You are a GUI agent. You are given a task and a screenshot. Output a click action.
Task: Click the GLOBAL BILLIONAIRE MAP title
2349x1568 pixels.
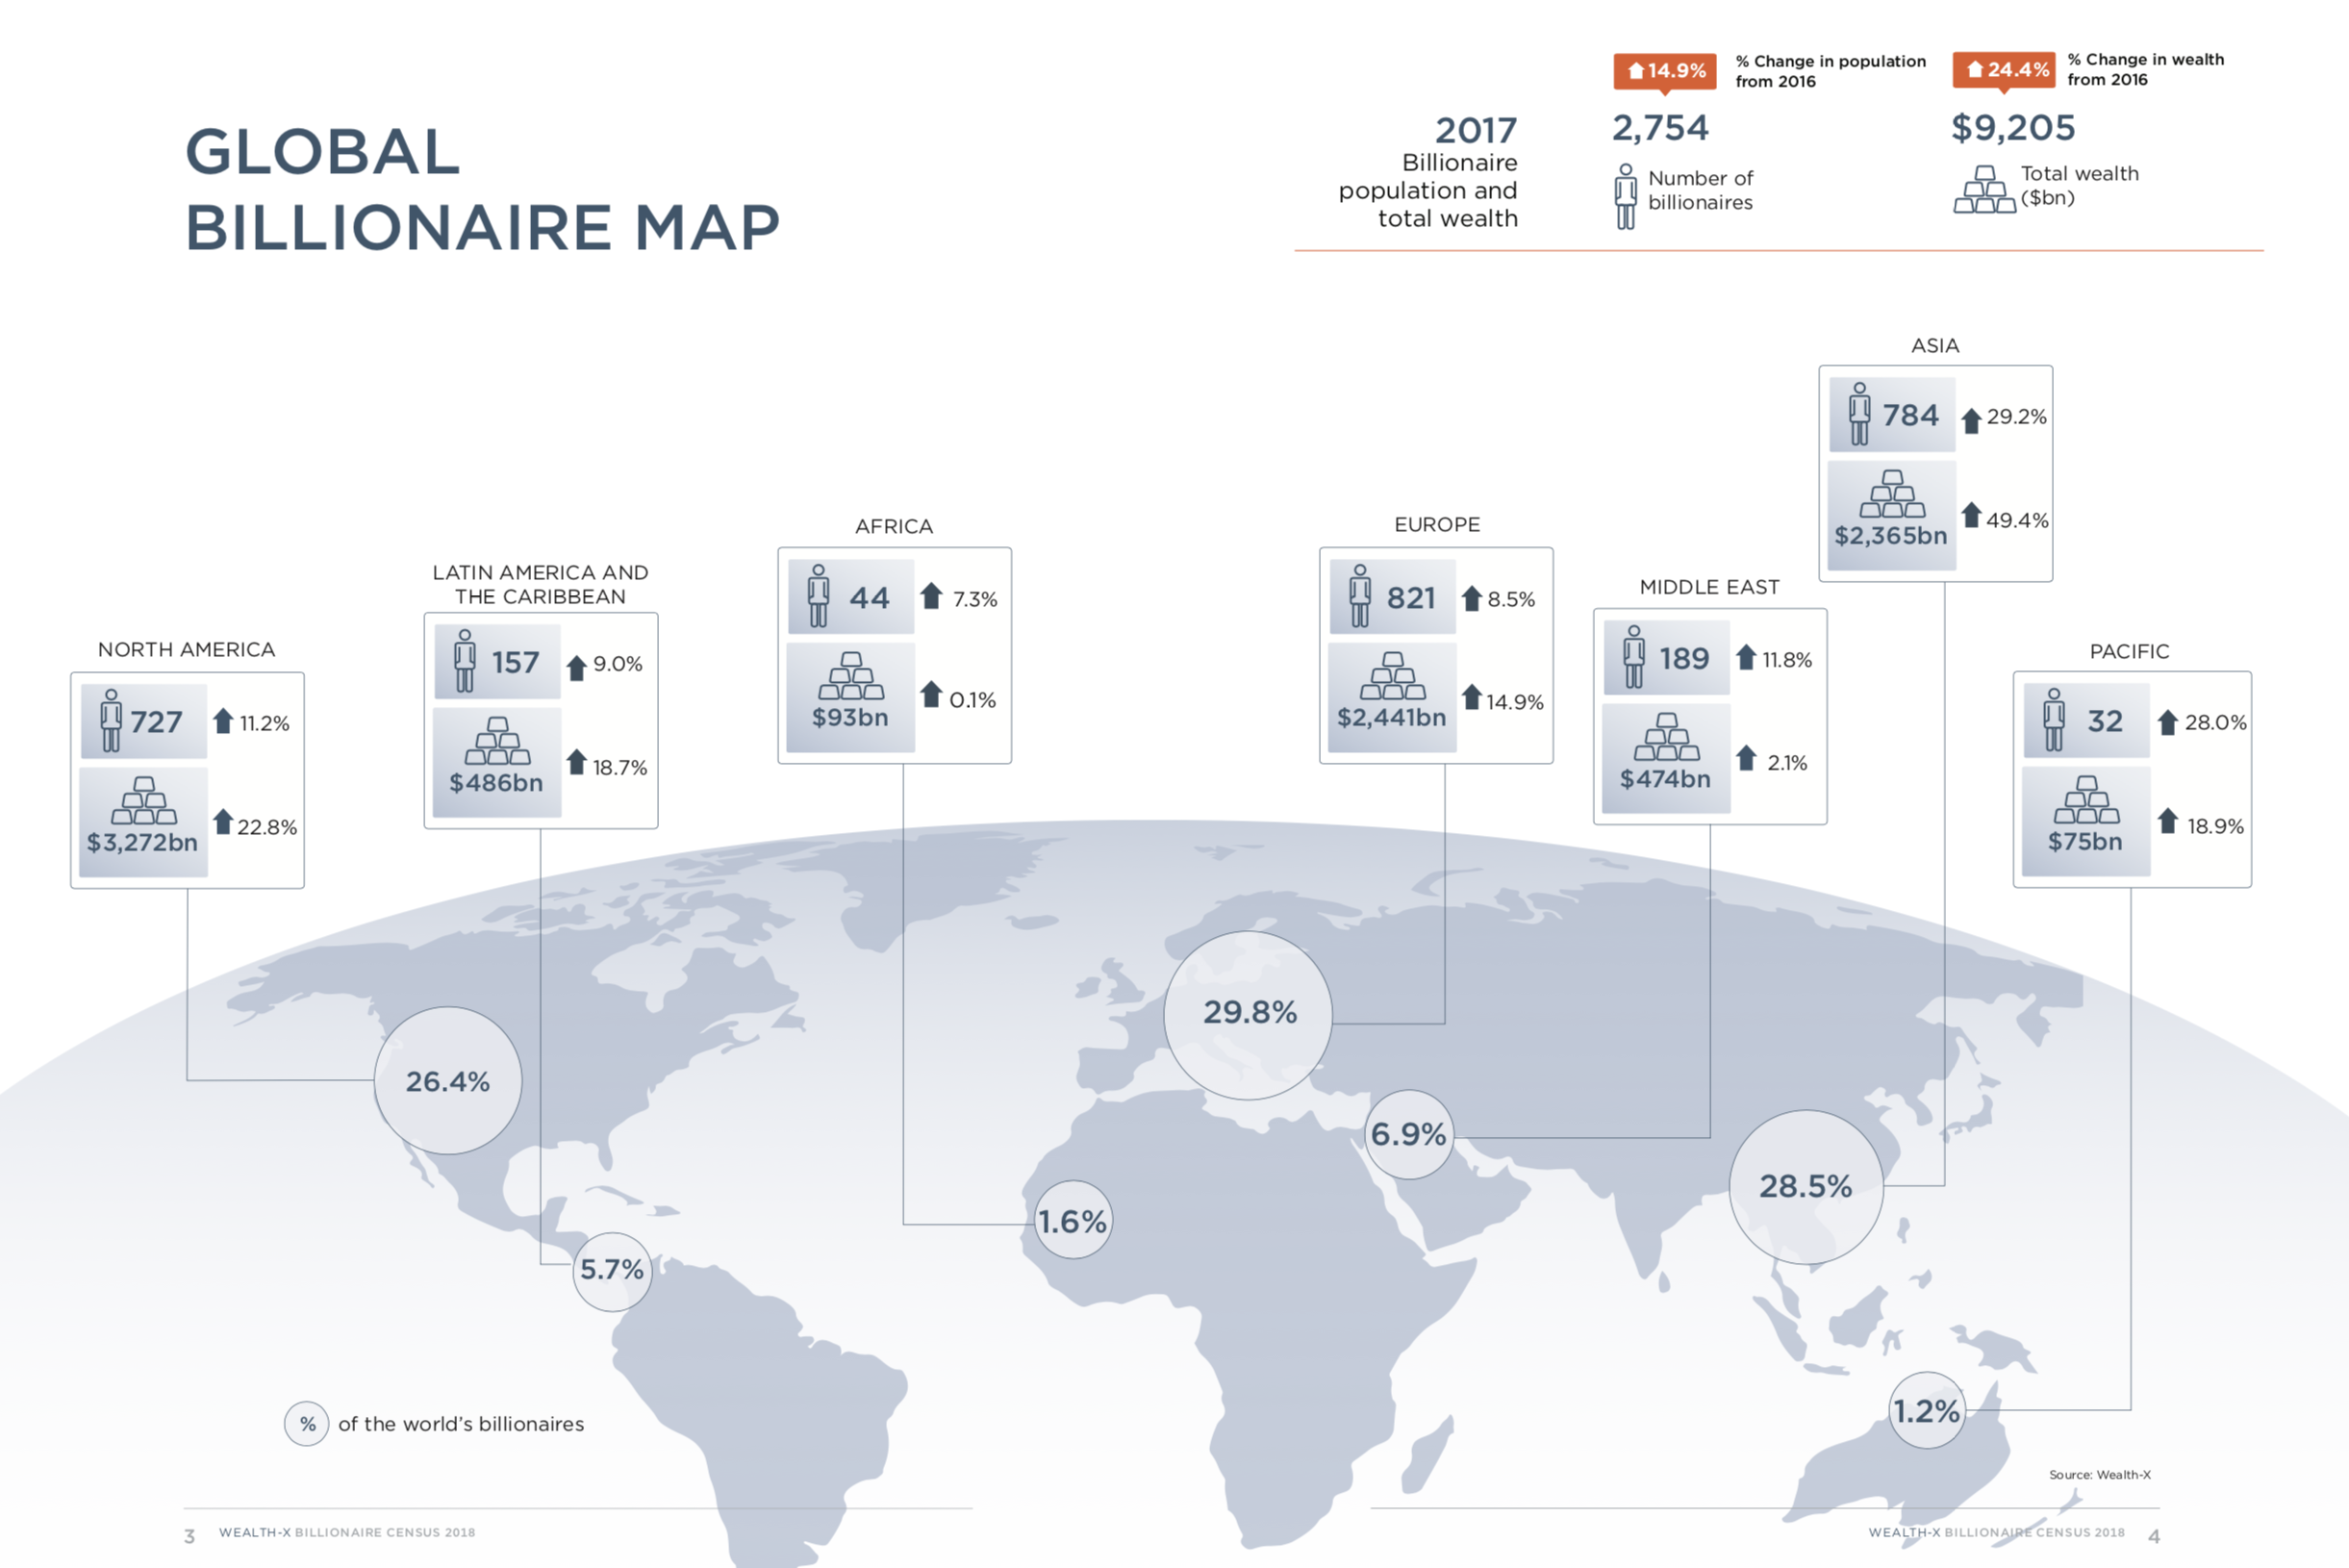click(x=481, y=189)
